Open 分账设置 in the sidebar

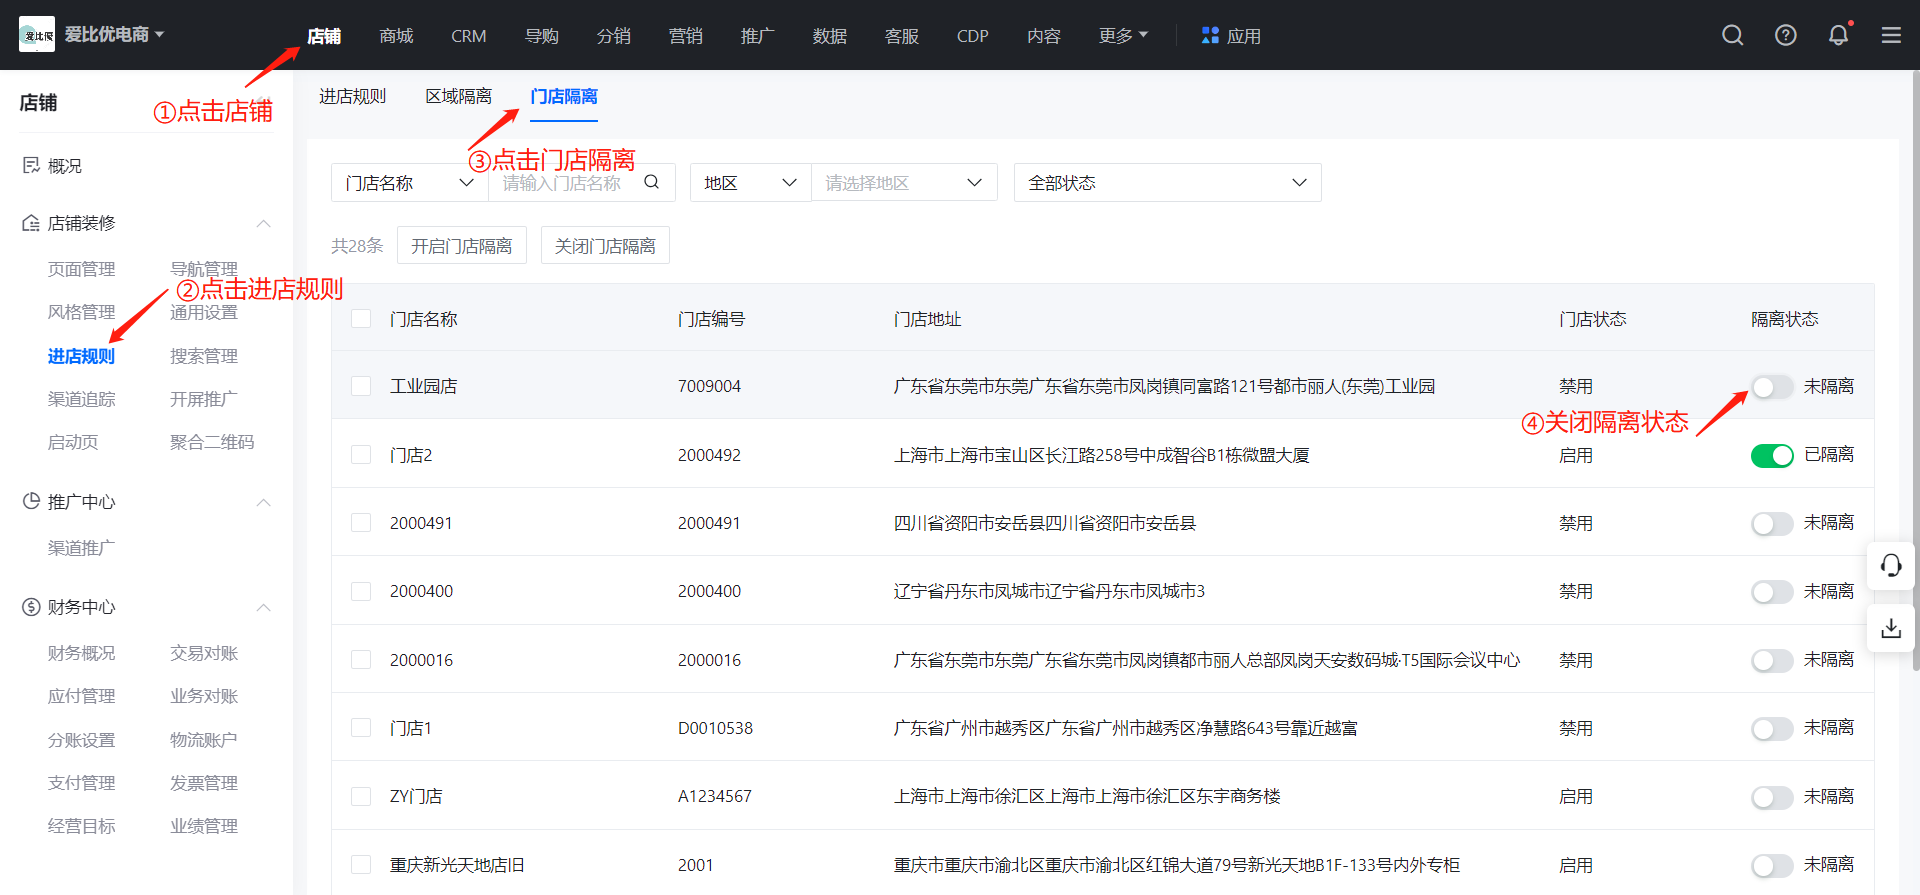[x=81, y=740]
